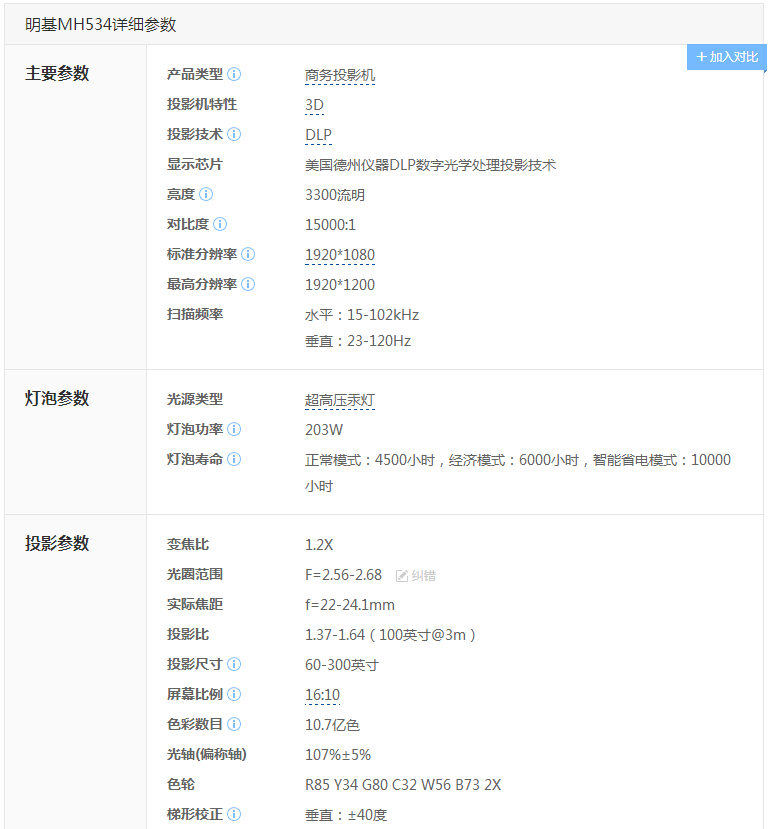Click the 灯泡参数 section label
Screen dimensions: 768x829
[57, 398]
